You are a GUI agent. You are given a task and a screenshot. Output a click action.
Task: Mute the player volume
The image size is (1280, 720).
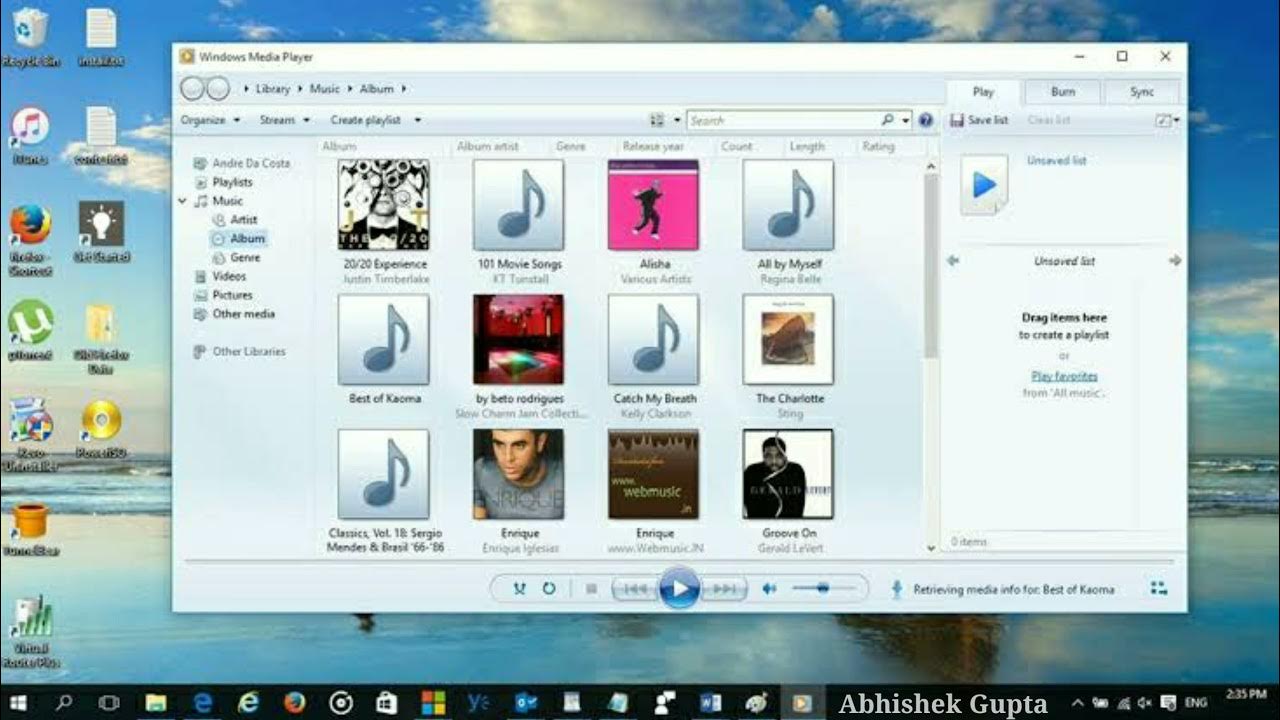point(768,589)
